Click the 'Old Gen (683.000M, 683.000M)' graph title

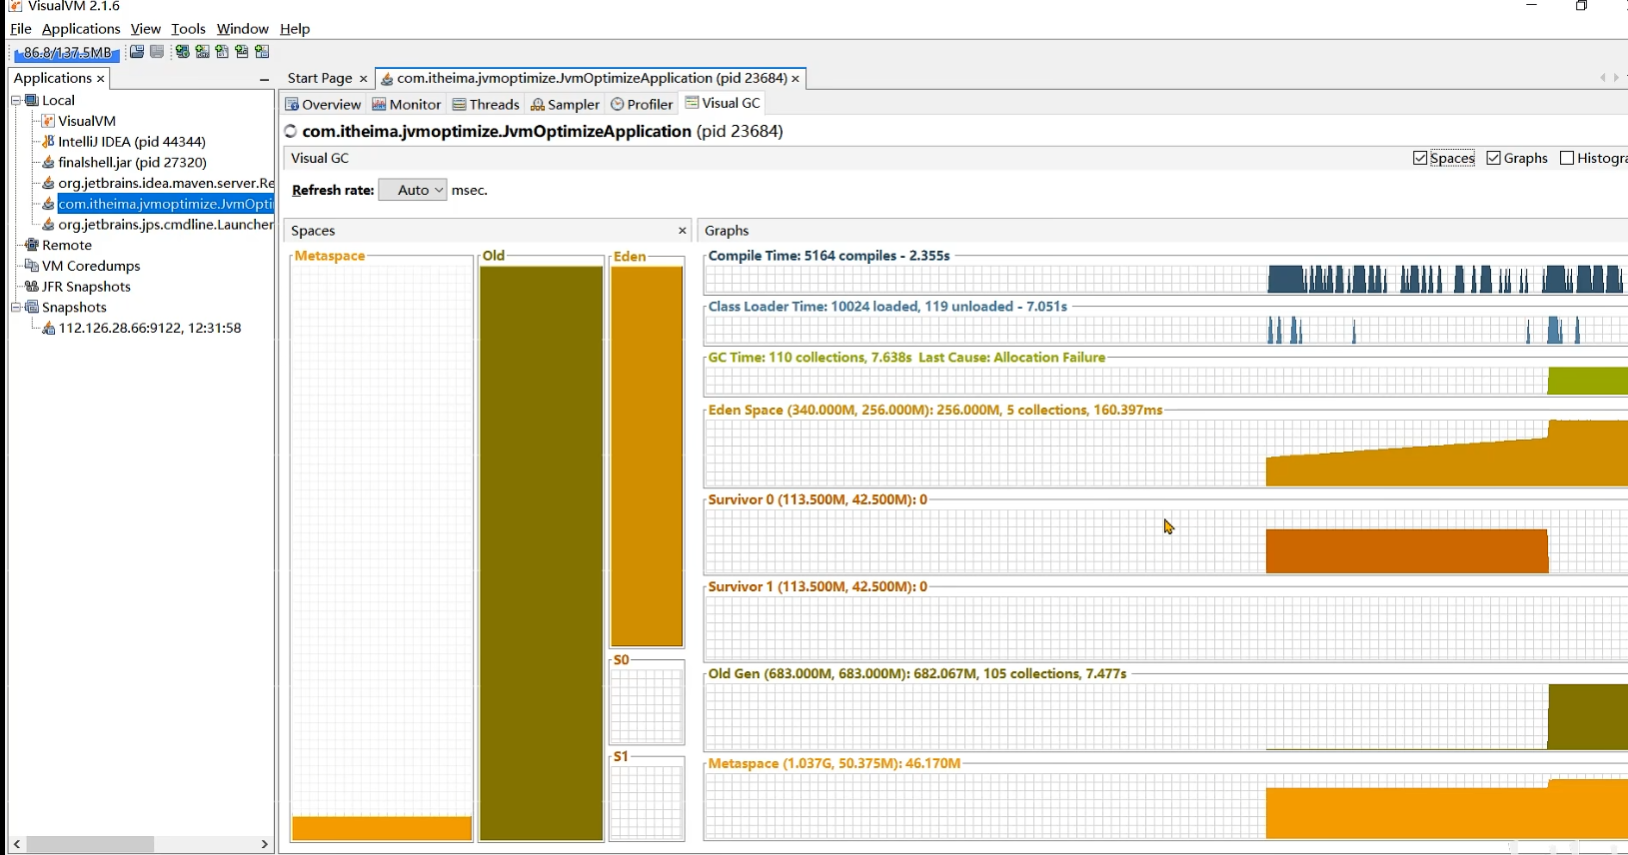(917, 674)
